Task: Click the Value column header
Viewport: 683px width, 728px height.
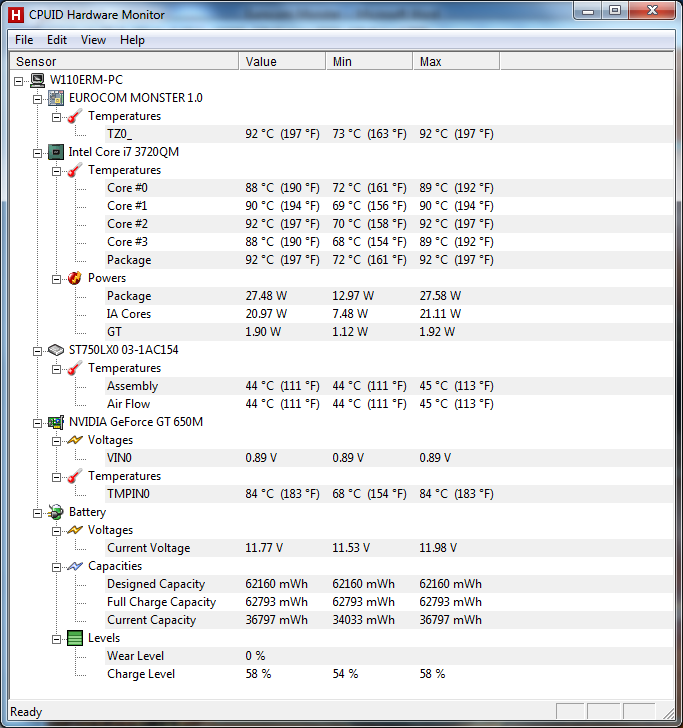Action: pyautogui.click(x=282, y=61)
